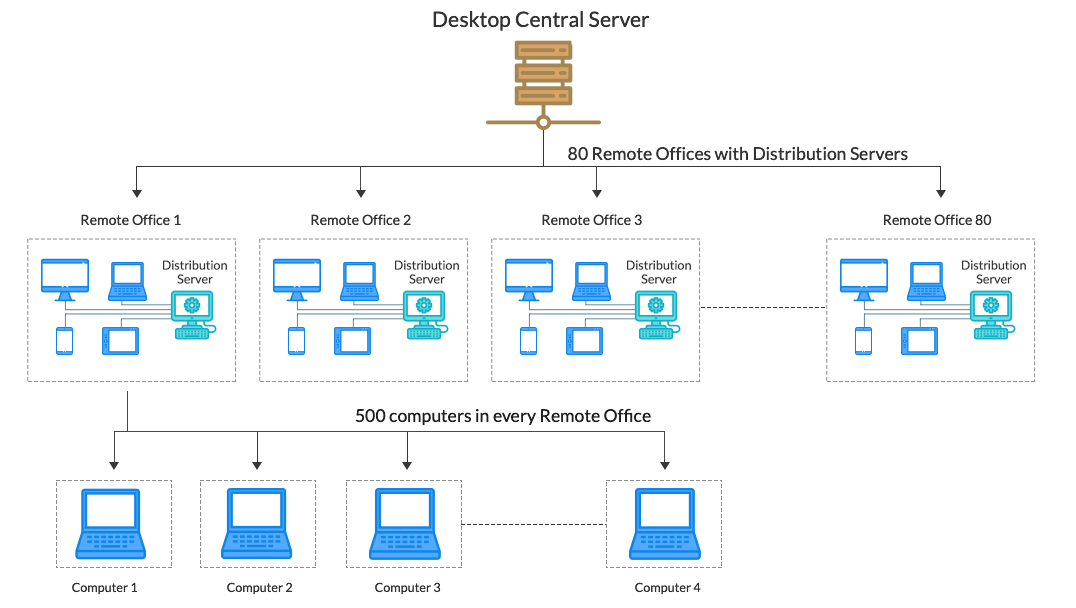1076x608 pixels.
Task: Click the 'Computer 1' label
Action: pos(104,588)
